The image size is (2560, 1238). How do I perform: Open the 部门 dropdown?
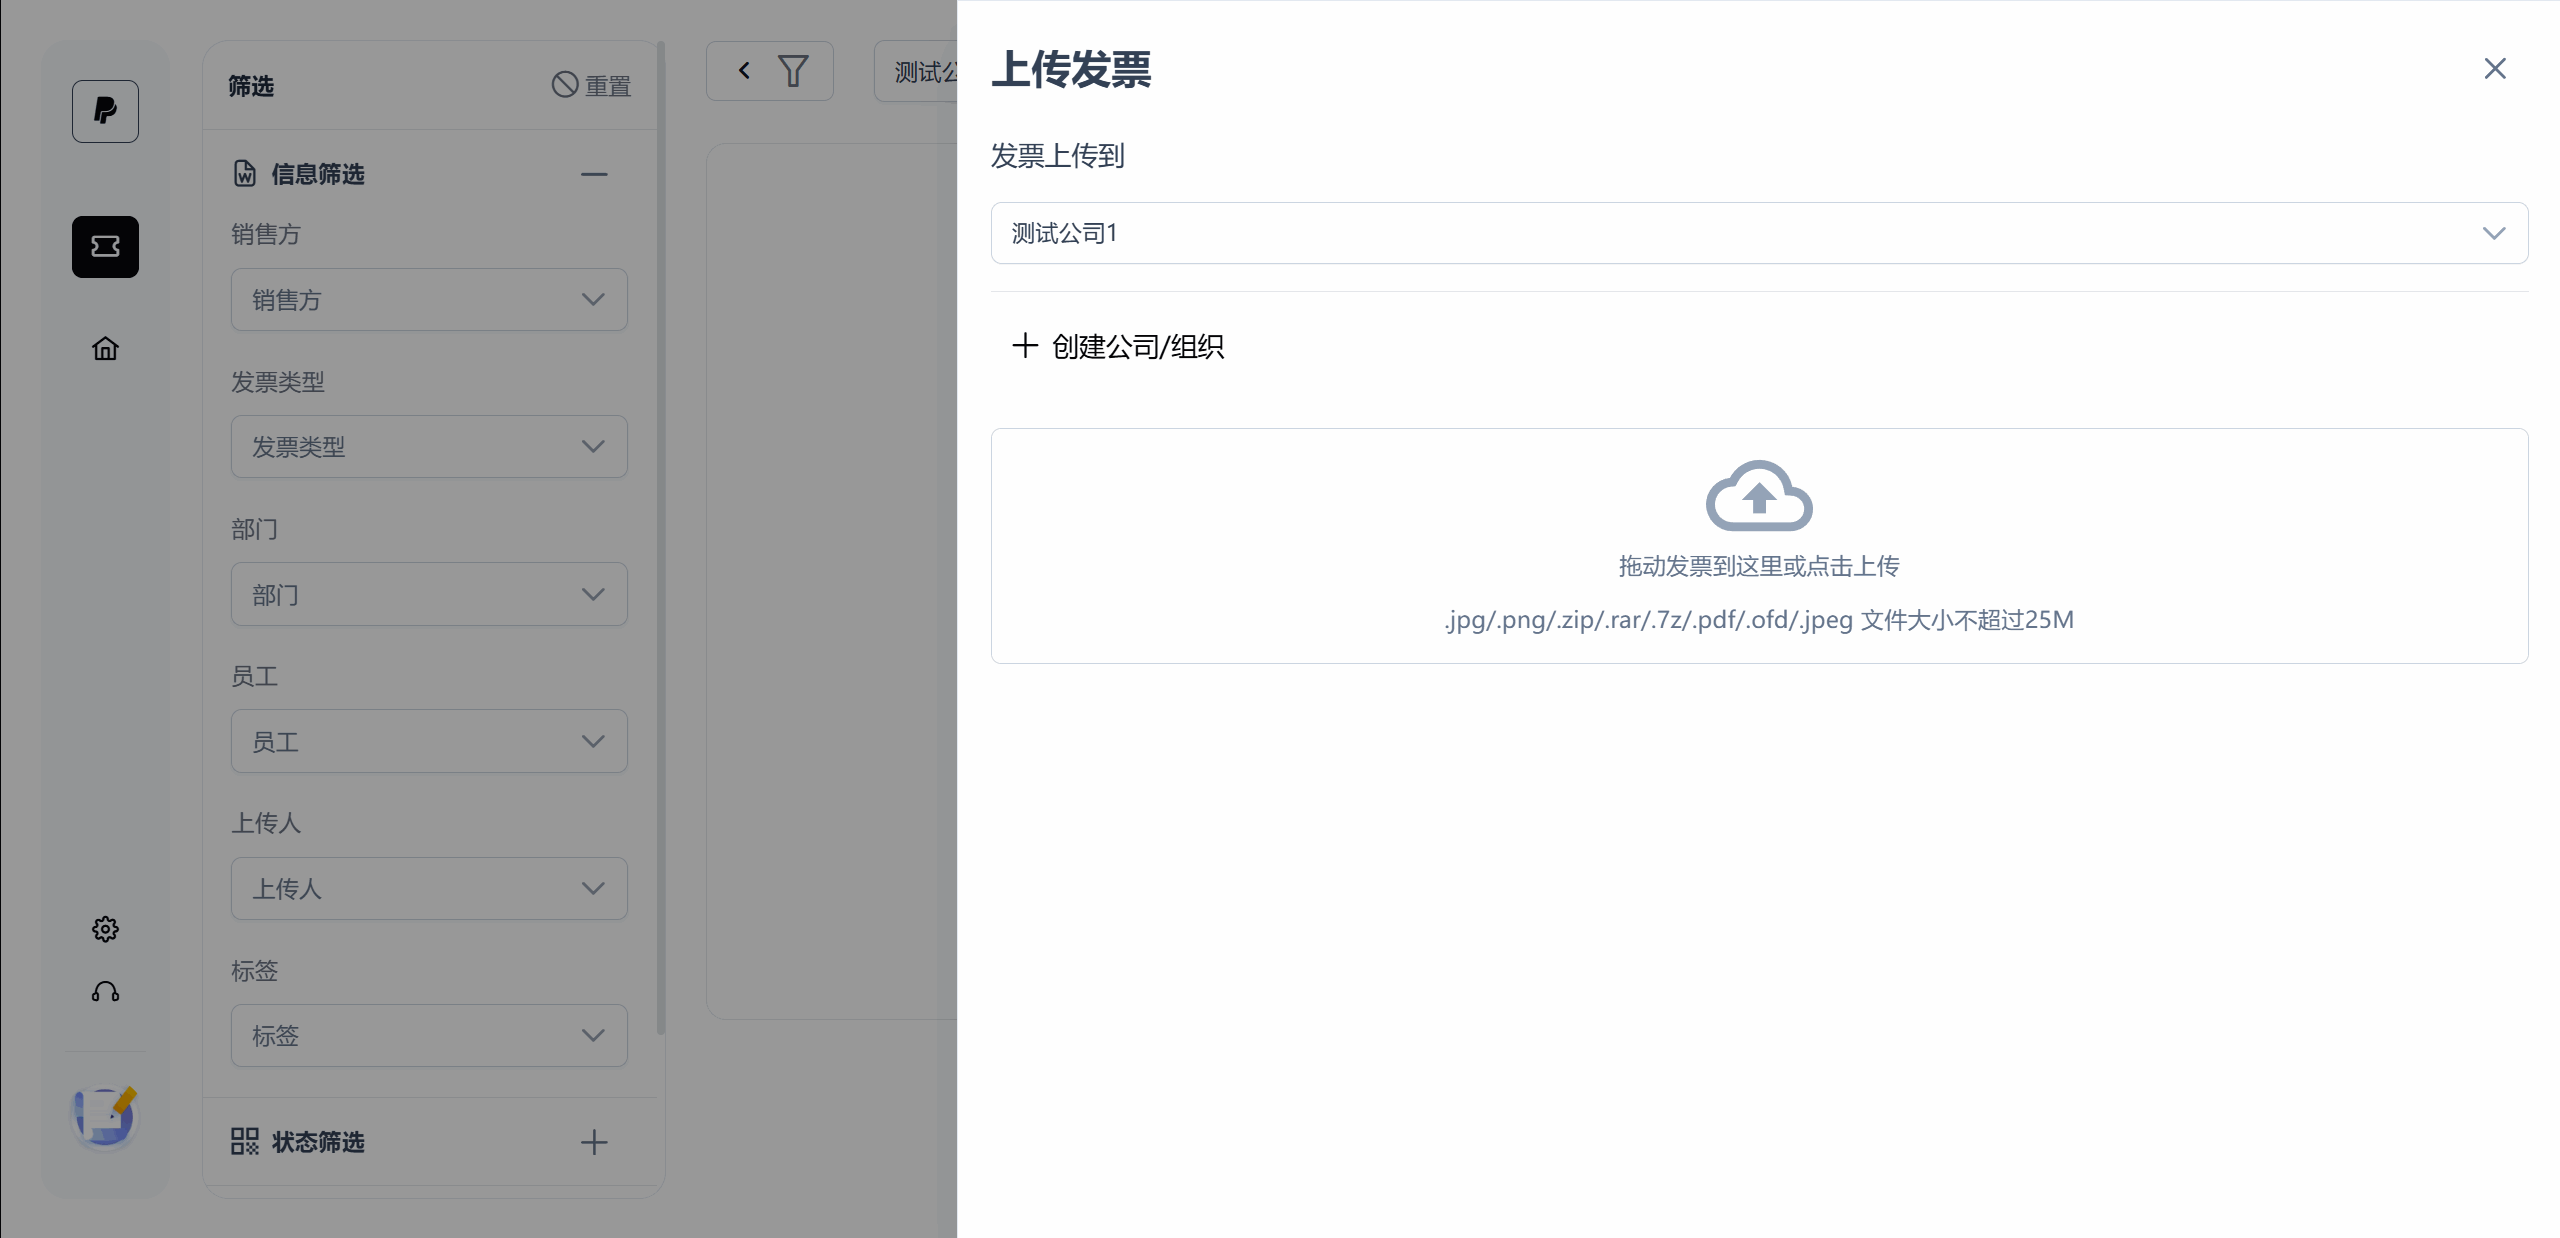coord(429,594)
